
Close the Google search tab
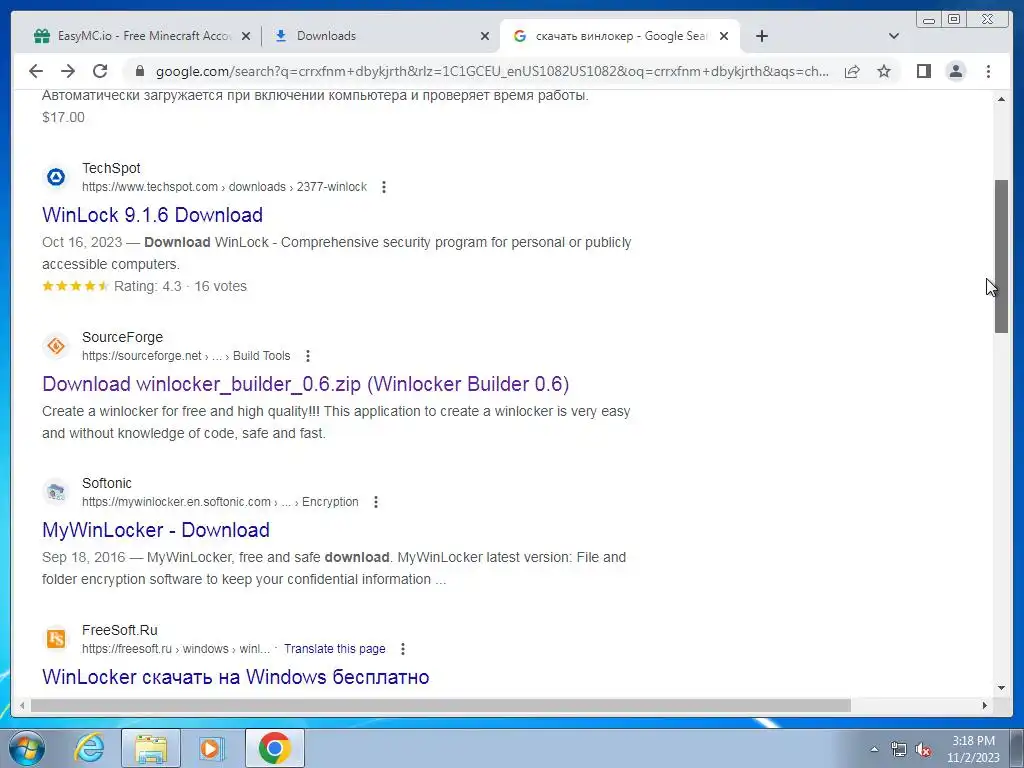point(724,36)
